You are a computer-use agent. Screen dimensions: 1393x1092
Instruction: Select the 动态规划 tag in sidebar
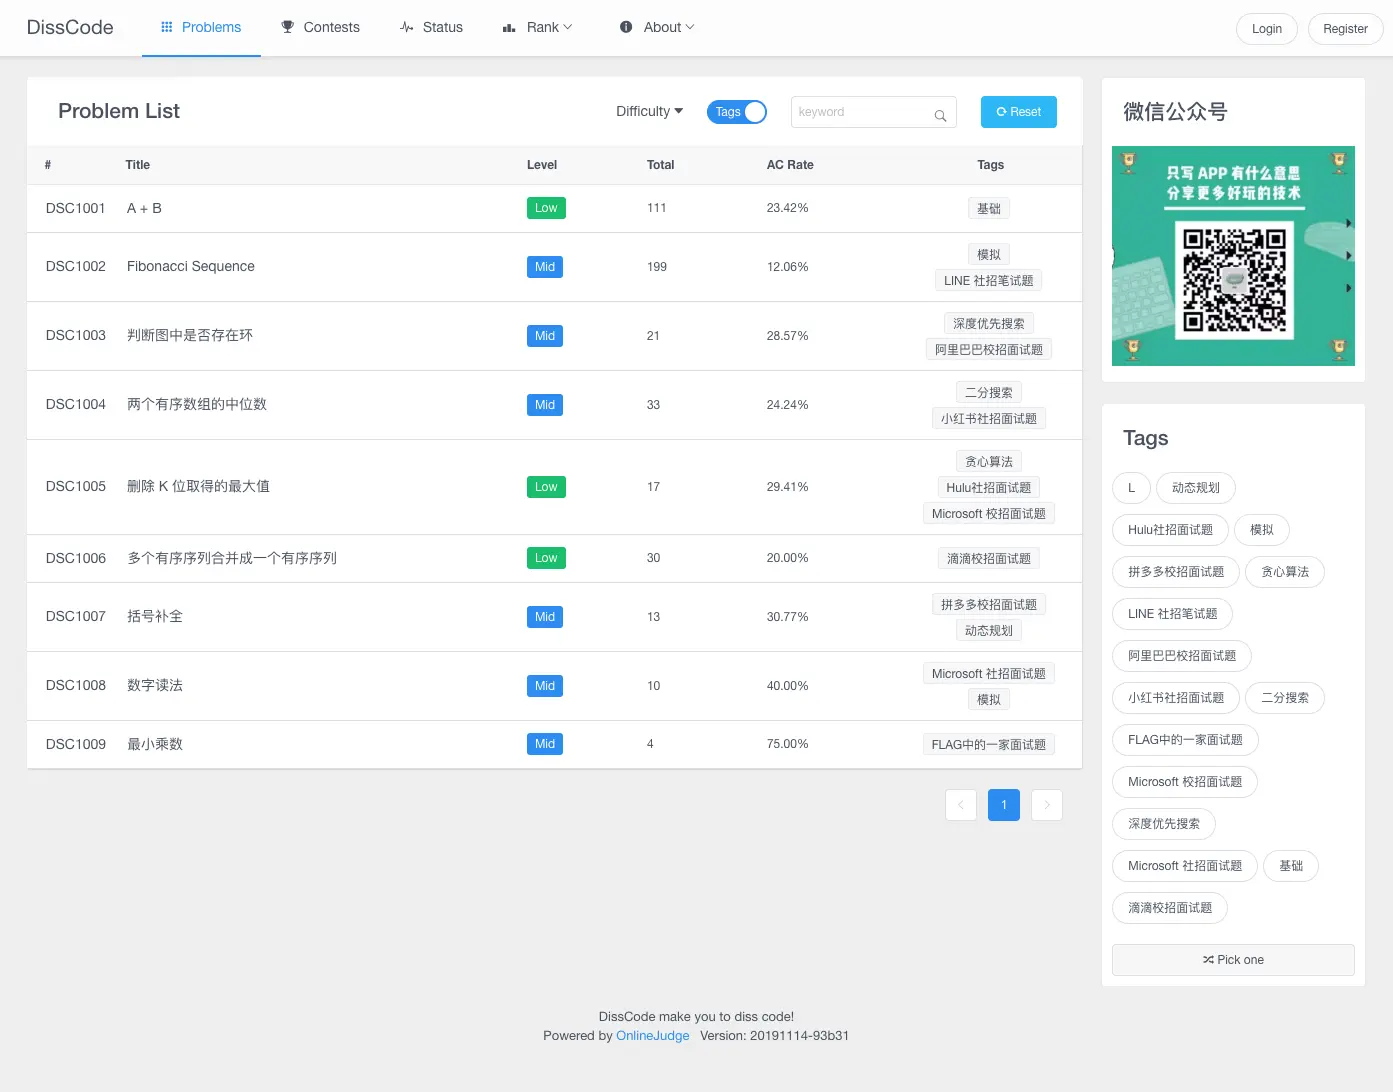coord(1196,488)
